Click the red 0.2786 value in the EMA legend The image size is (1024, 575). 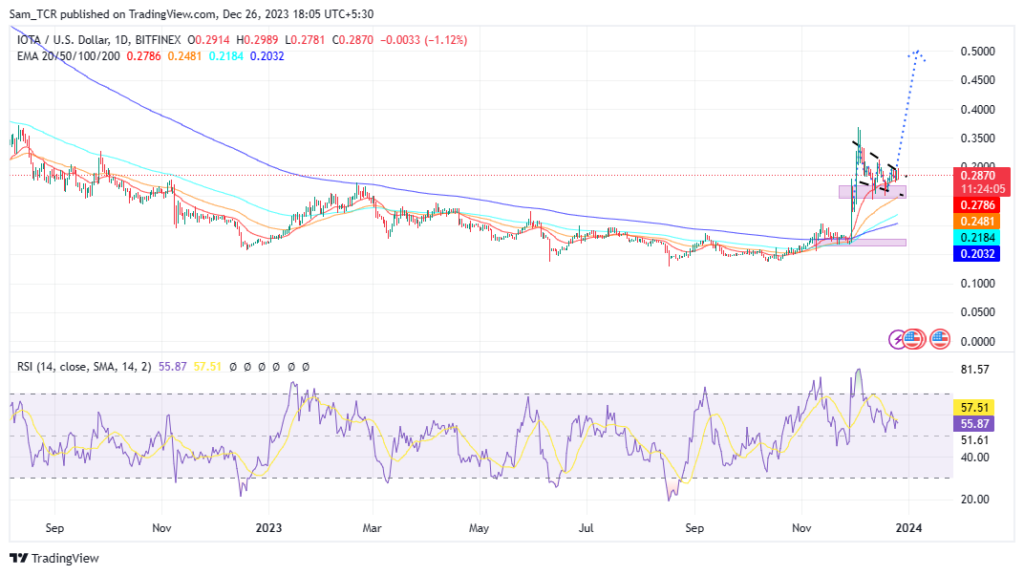tap(144, 56)
